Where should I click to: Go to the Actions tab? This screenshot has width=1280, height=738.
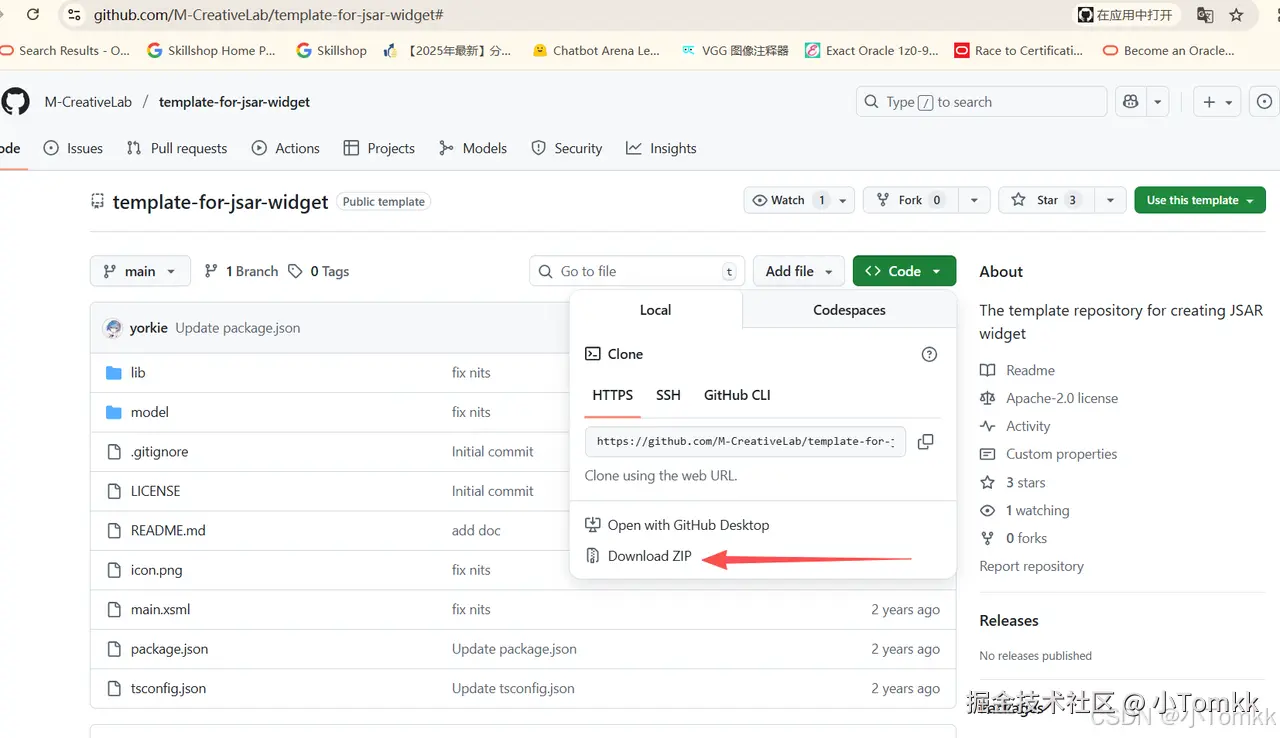(x=286, y=148)
